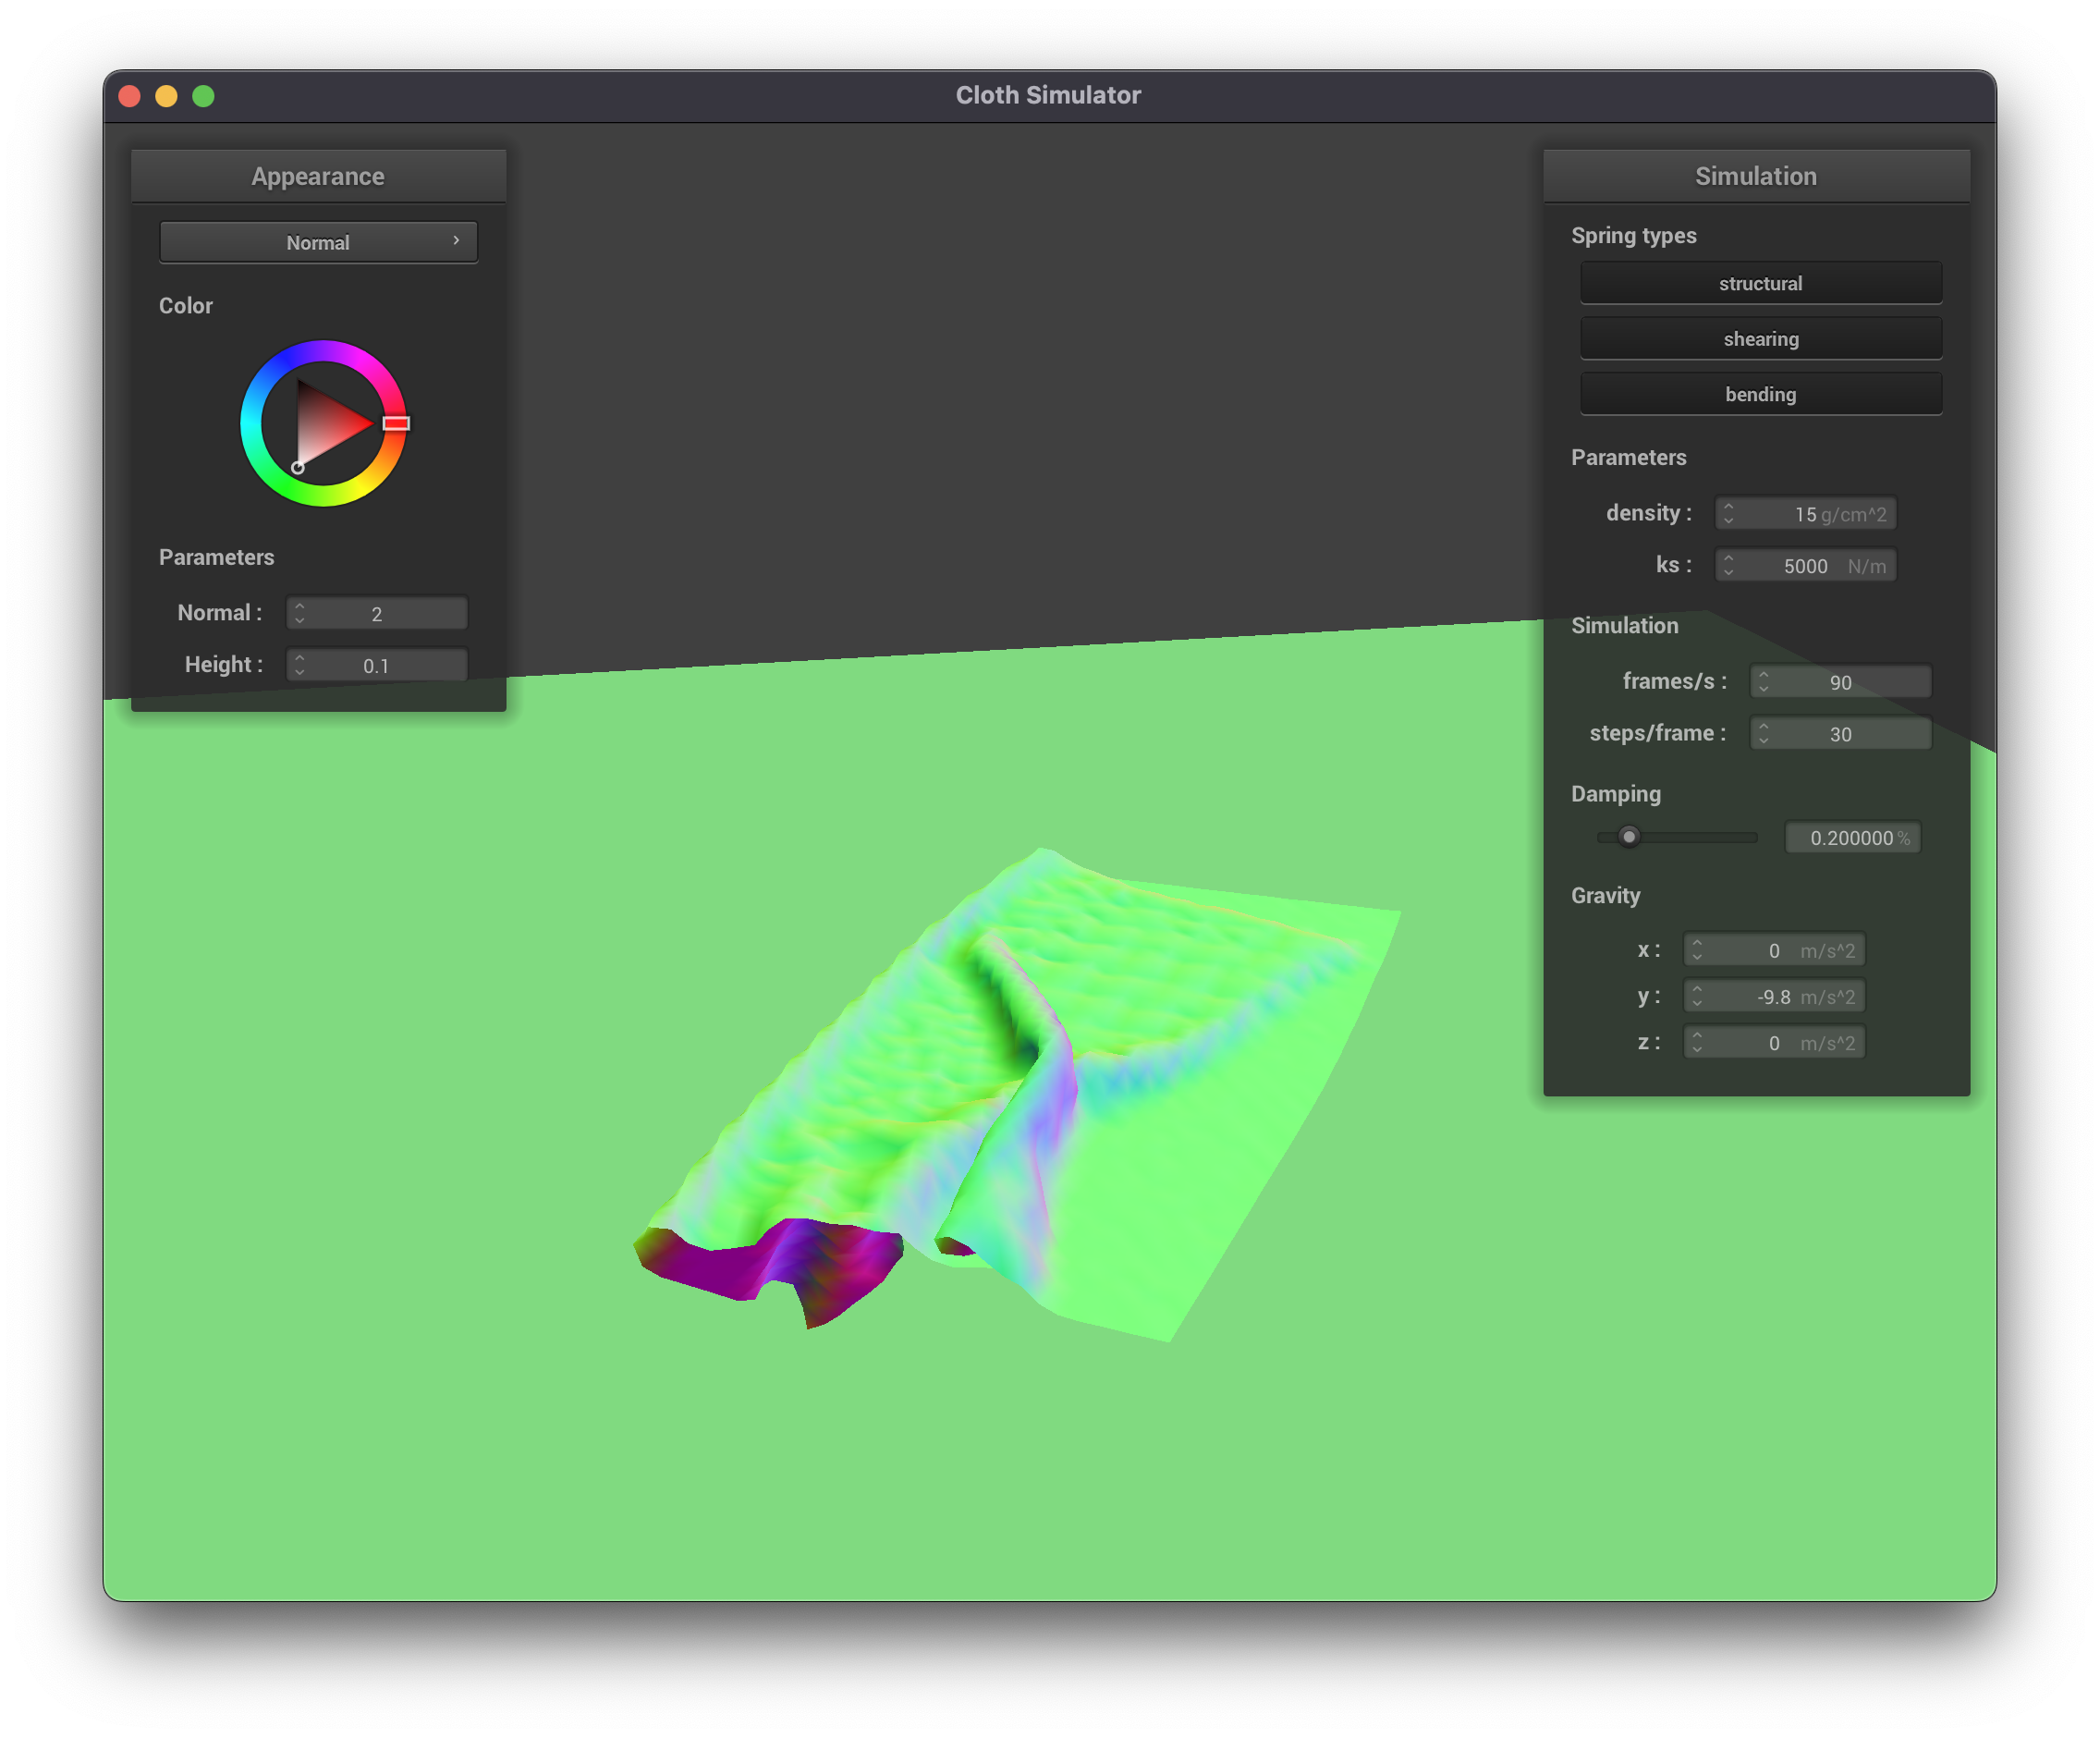Click the ks stepper arrows
Viewport: 2100px width, 1738px height.
[1729, 566]
